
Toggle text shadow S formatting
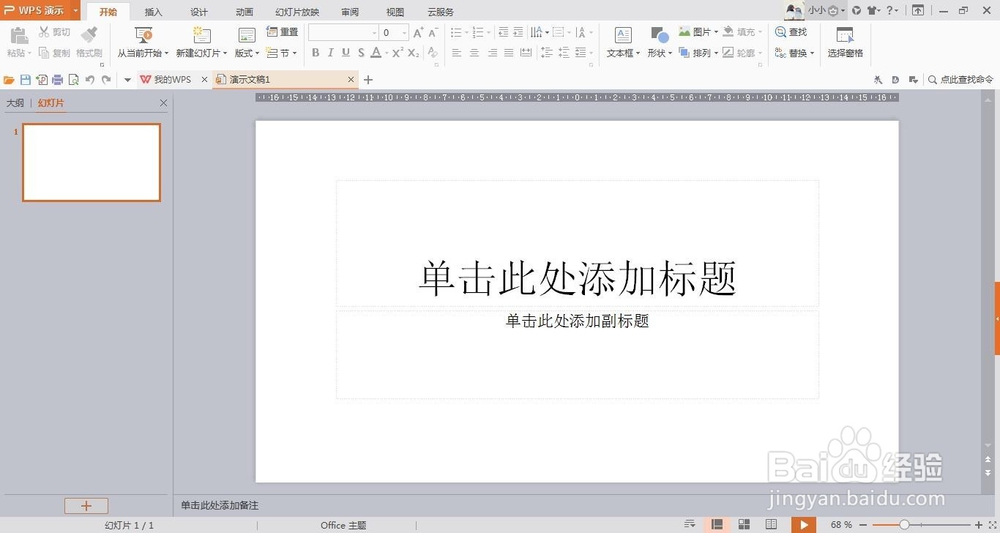(x=361, y=53)
